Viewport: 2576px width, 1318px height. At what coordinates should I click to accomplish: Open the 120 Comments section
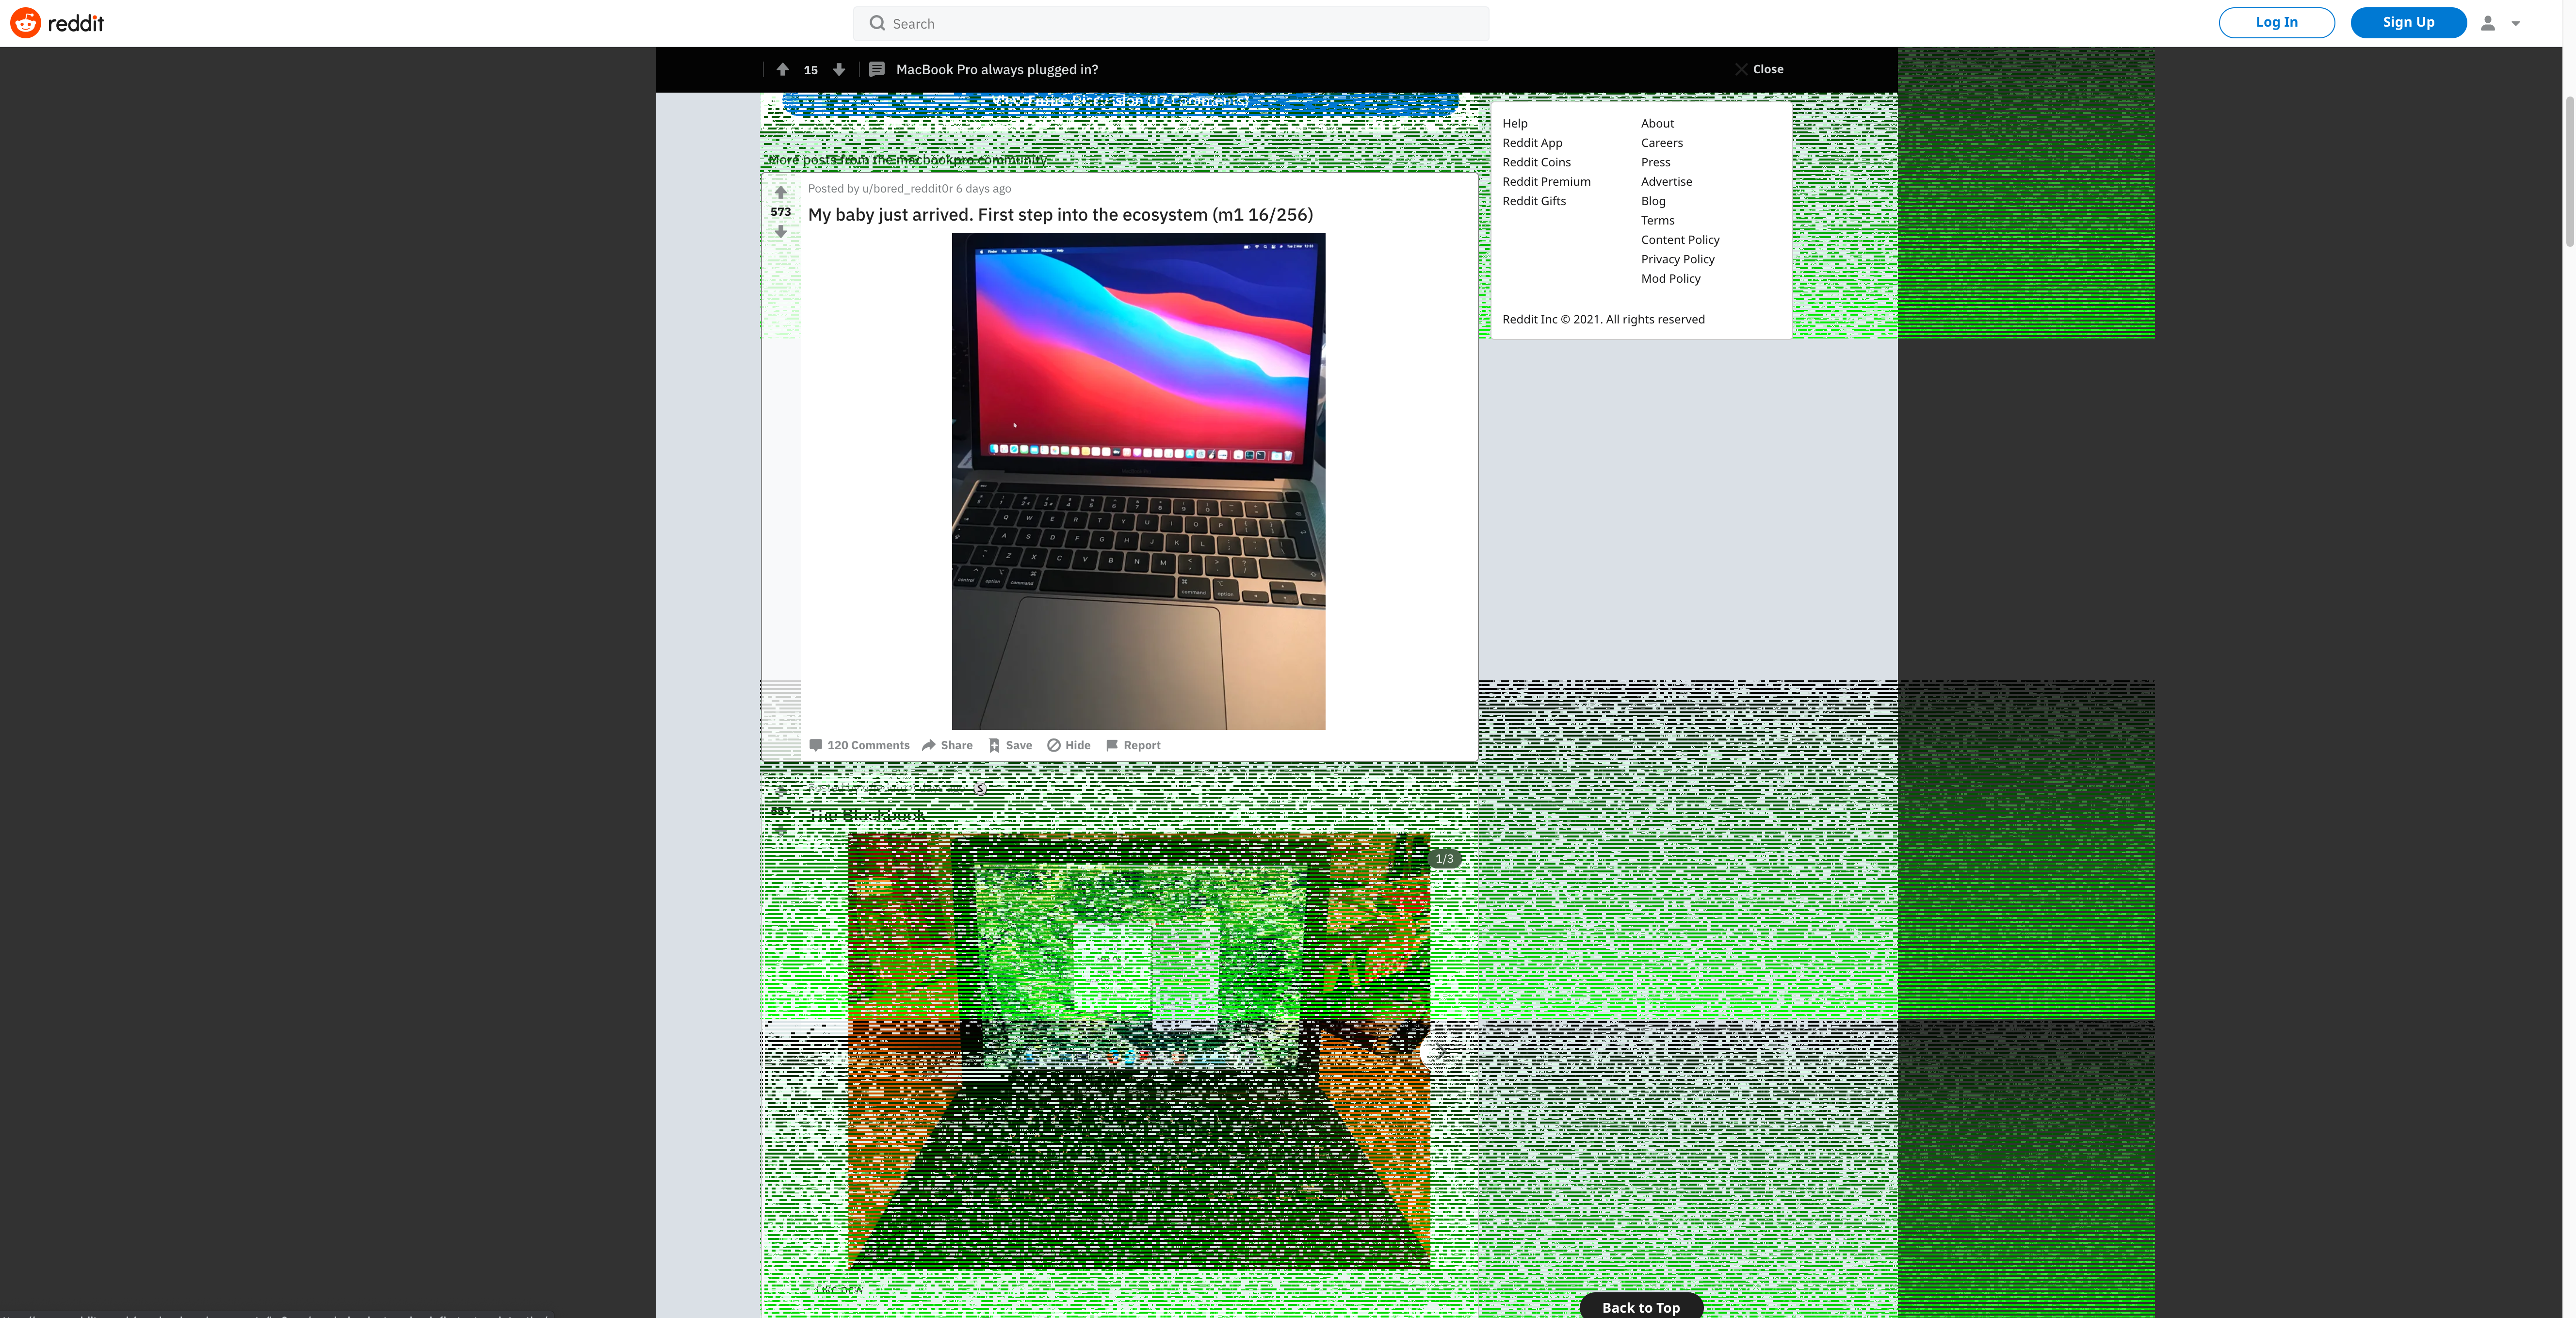click(x=859, y=745)
